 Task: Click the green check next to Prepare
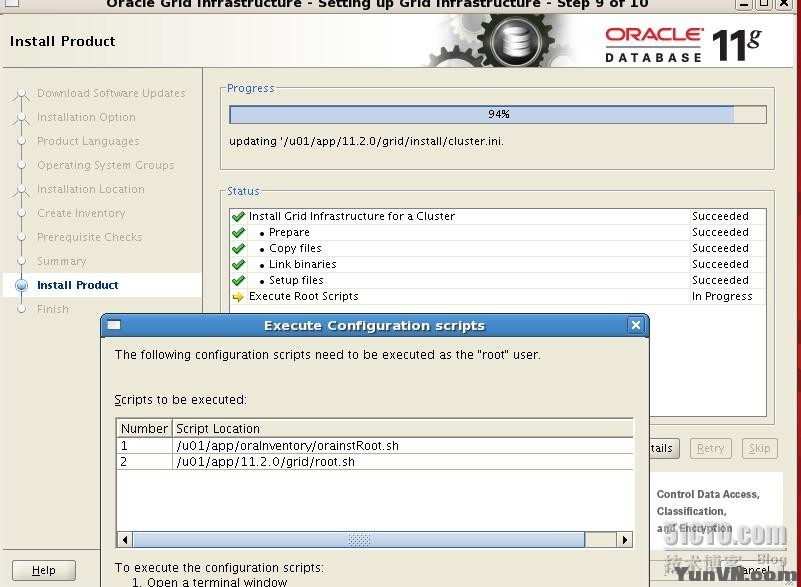pyautogui.click(x=238, y=232)
